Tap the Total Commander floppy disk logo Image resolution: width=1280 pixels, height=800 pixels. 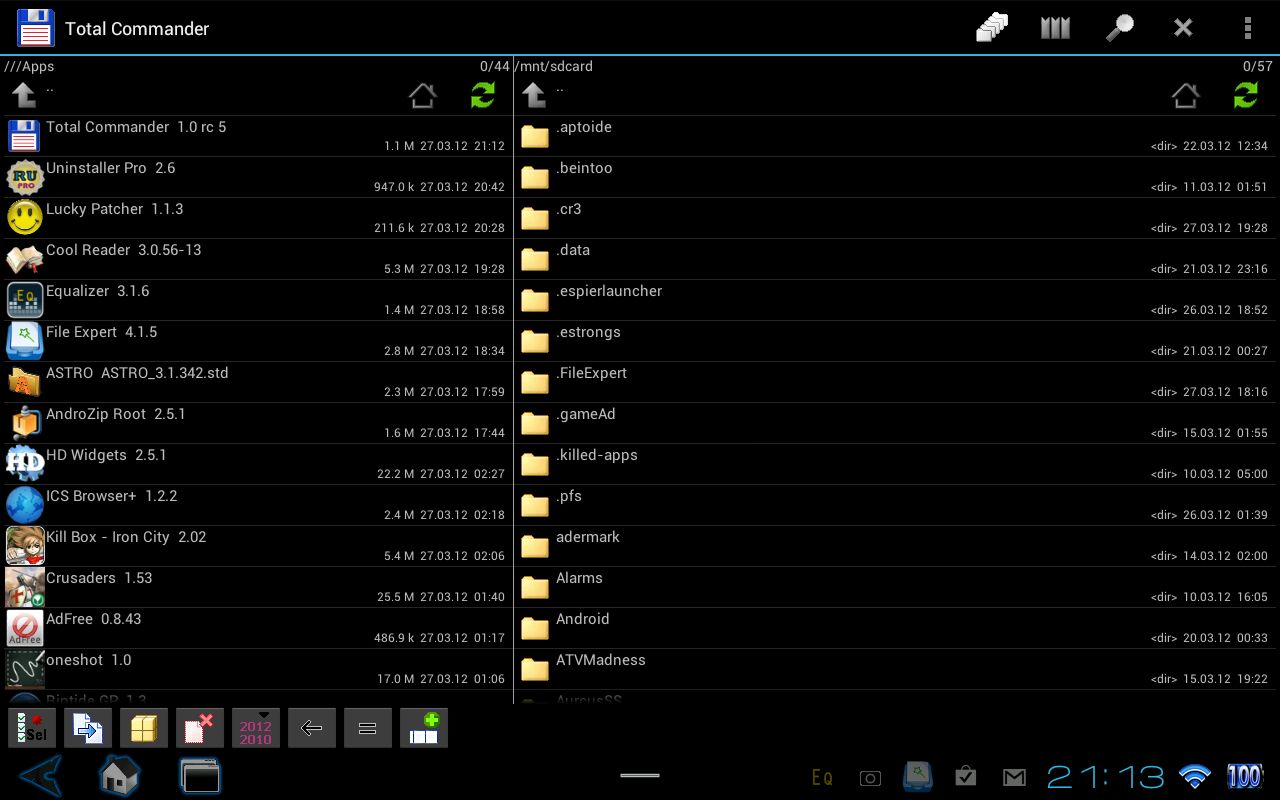[x=36, y=28]
